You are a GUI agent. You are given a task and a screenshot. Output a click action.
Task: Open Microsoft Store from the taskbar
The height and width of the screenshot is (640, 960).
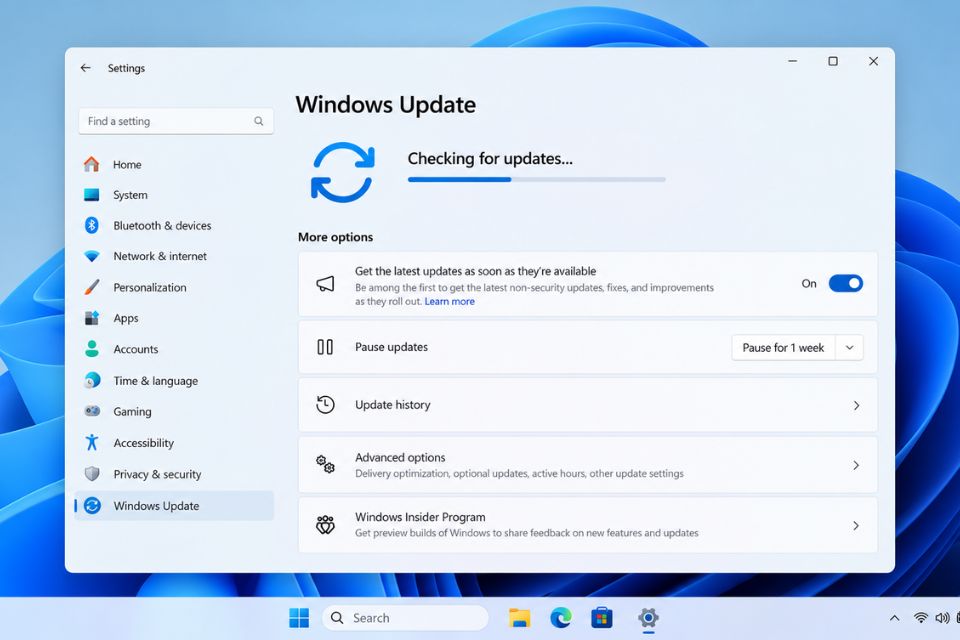click(x=602, y=618)
